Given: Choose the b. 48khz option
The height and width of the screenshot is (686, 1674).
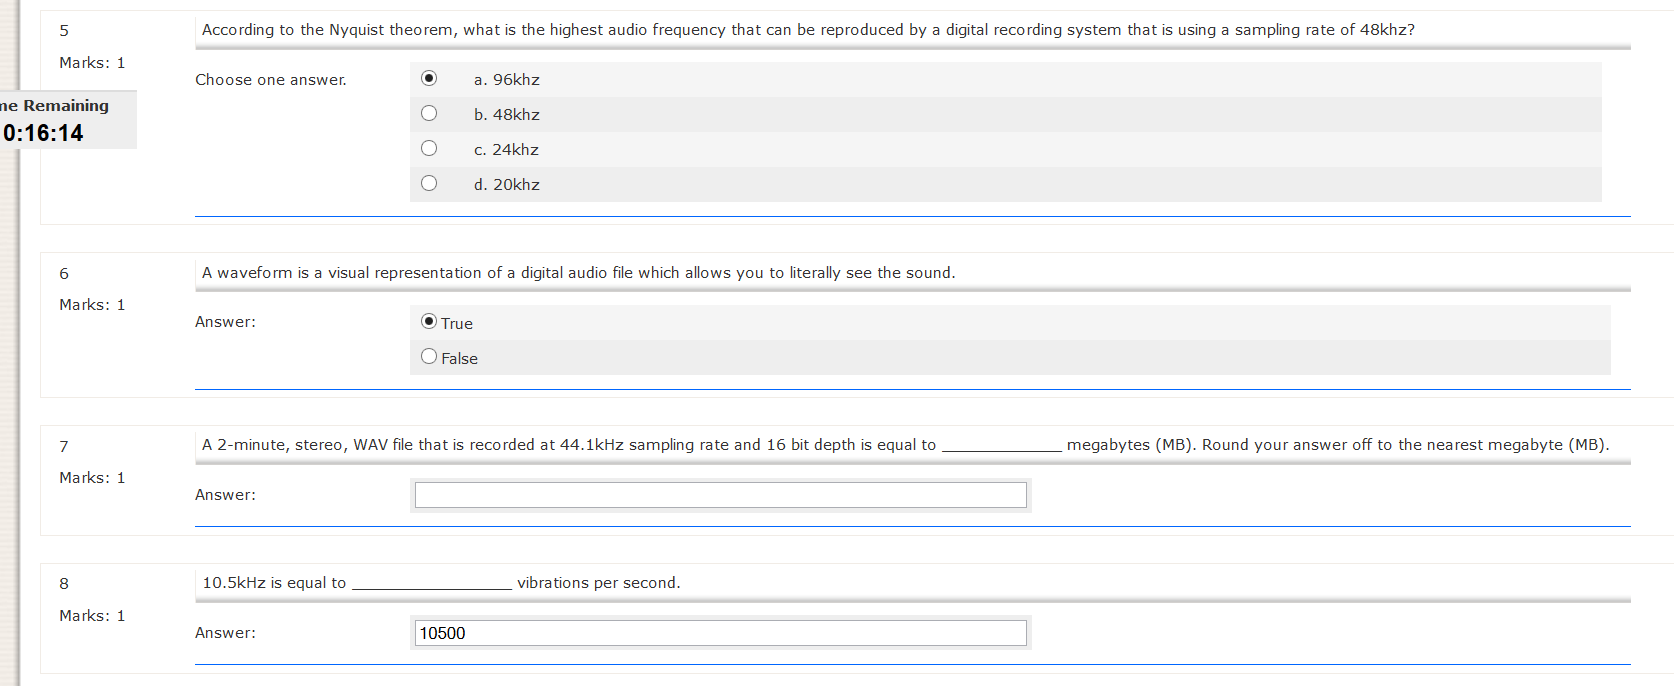Looking at the screenshot, I should point(429,113).
